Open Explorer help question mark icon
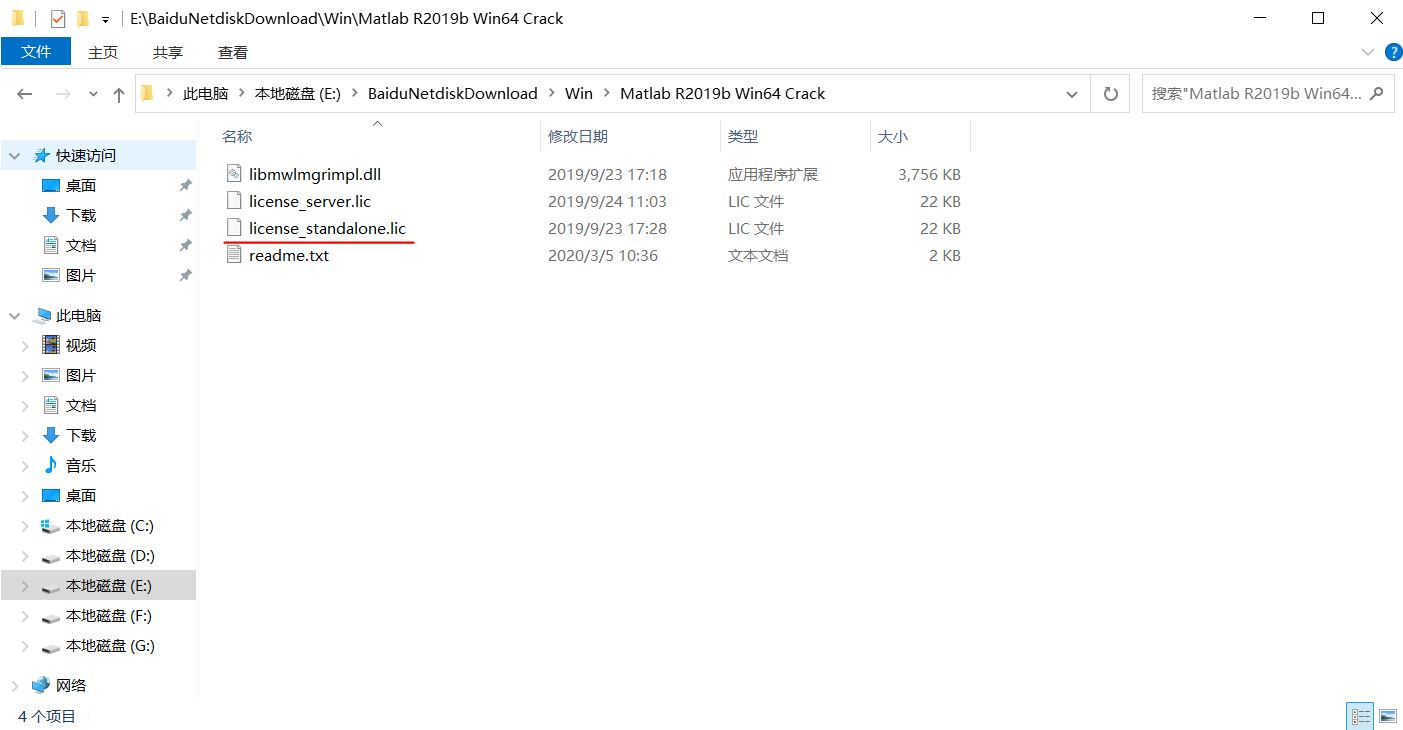The height and width of the screenshot is (730, 1403). point(1392,52)
